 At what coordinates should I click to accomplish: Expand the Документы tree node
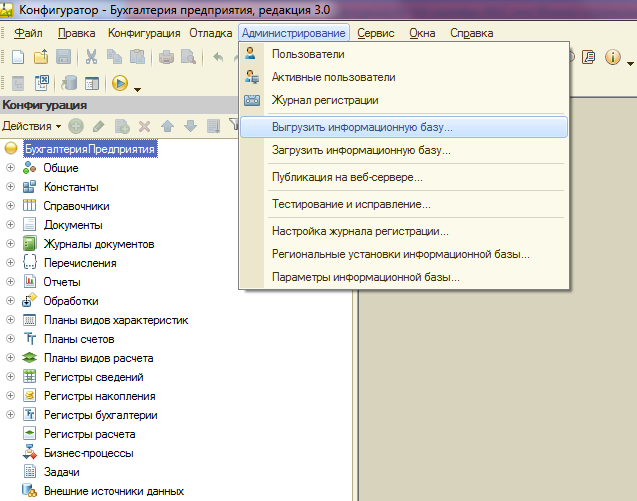pos(11,225)
